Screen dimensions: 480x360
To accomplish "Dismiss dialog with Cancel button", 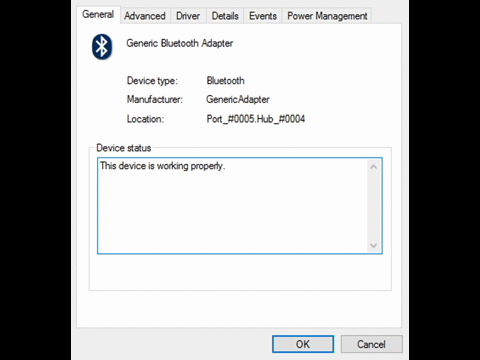I will tap(371, 344).
